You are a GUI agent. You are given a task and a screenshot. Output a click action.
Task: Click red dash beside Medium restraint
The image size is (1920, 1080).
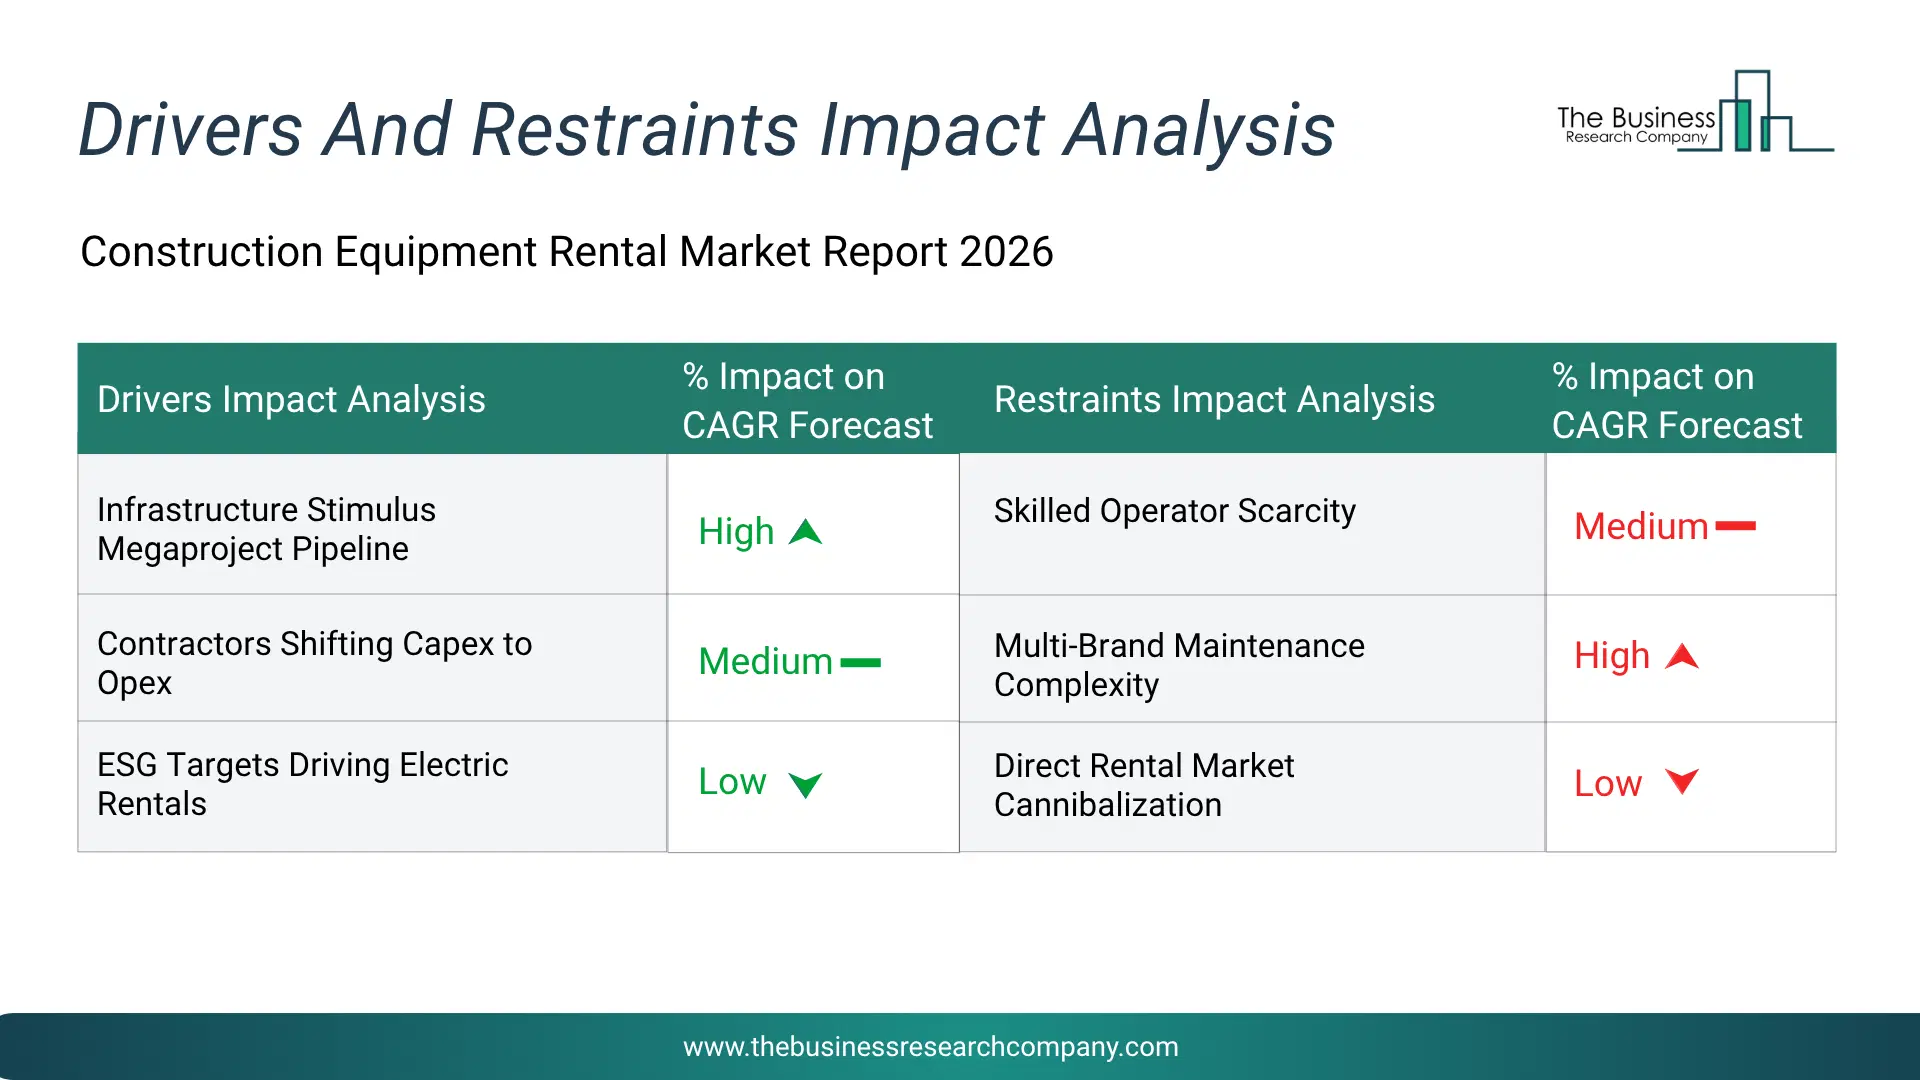(1735, 526)
